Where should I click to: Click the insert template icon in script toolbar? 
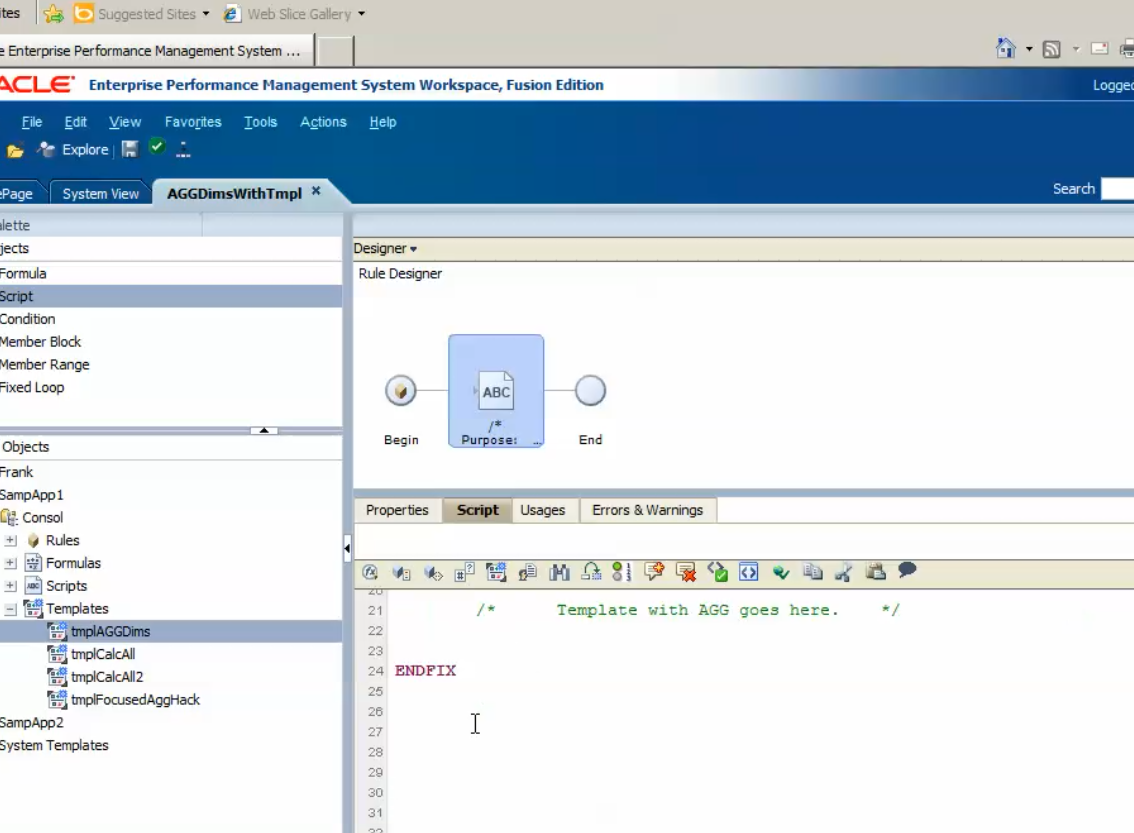click(x=496, y=572)
